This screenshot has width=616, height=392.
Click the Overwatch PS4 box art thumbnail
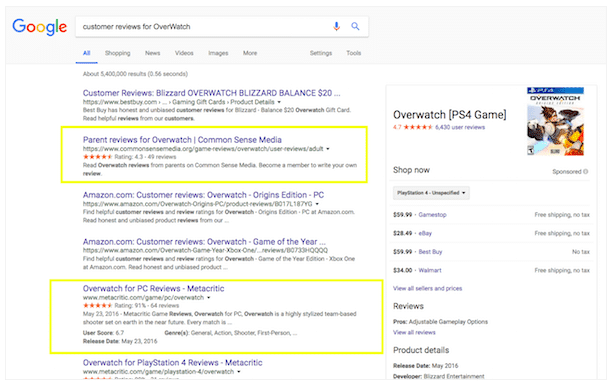coord(555,121)
